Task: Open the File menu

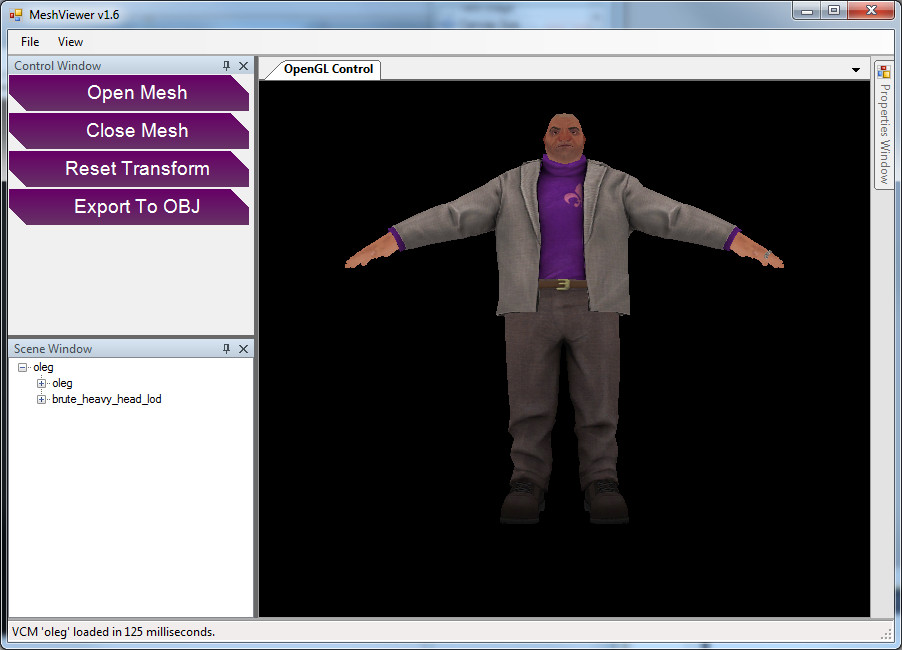Action: tap(30, 42)
